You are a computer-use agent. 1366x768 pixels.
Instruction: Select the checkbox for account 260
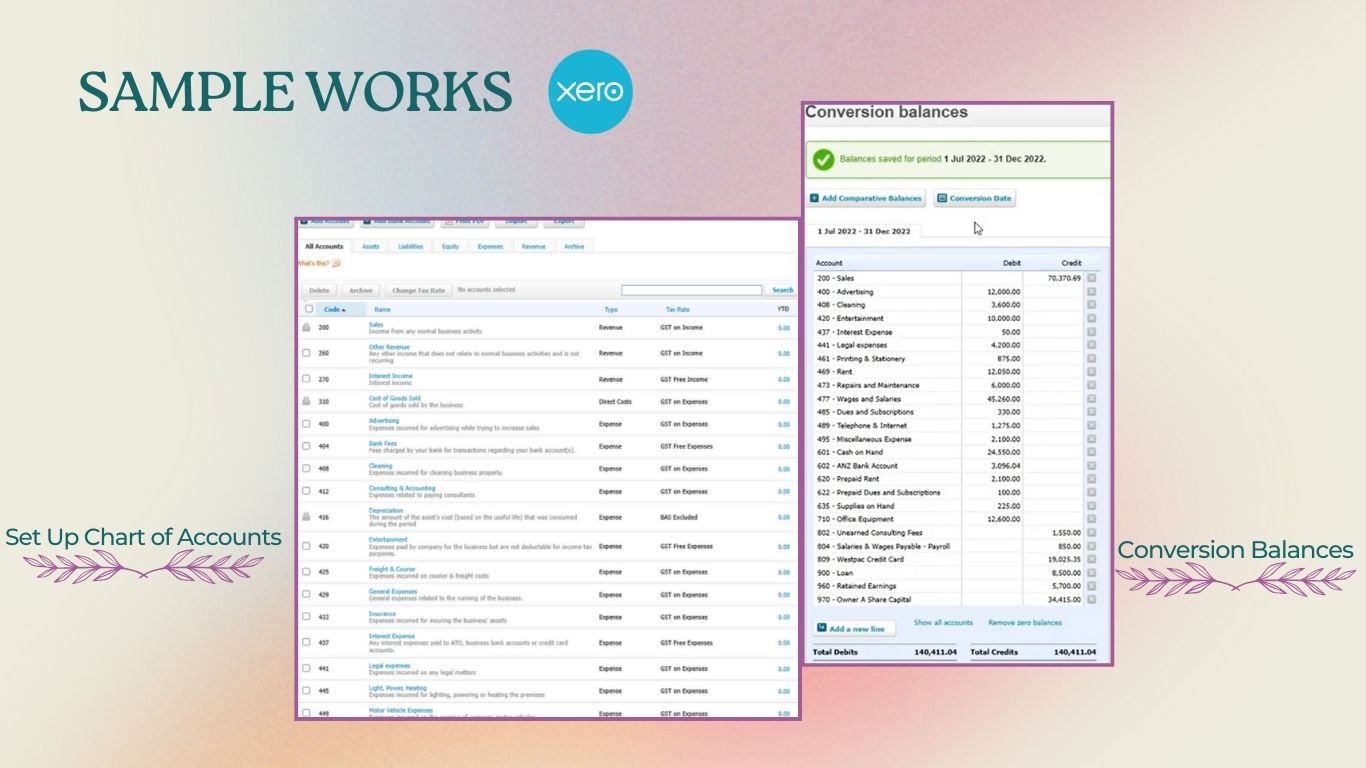306,353
